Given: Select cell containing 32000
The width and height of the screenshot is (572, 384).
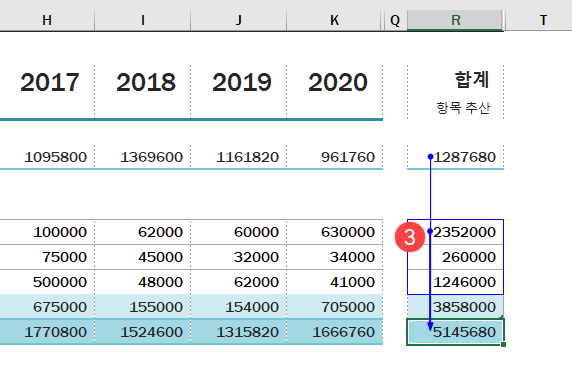Looking at the screenshot, I should pyautogui.click(x=239, y=257).
